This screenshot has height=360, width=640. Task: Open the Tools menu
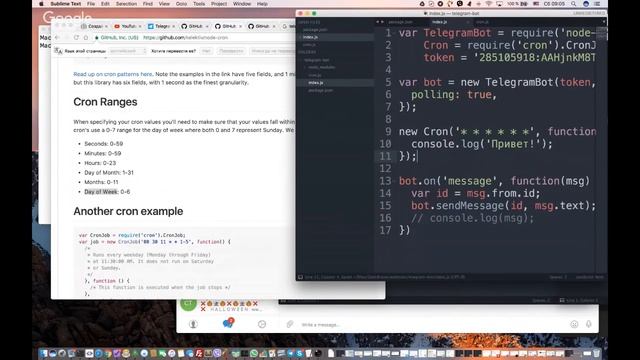click(199, 4)
